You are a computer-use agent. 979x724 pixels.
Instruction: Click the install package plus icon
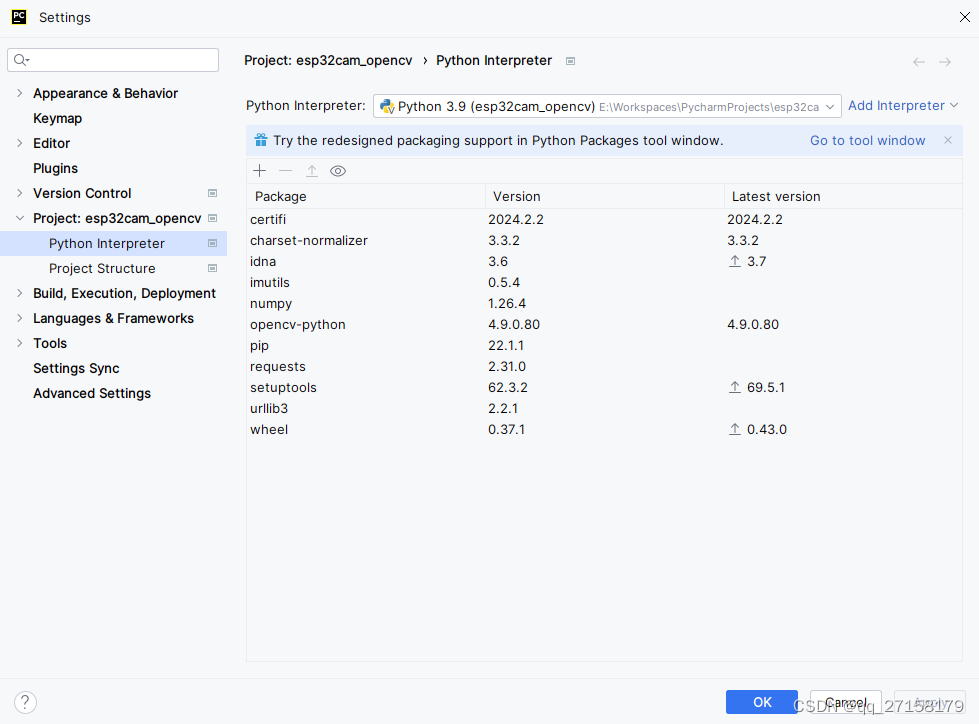(x=260, y=171)
